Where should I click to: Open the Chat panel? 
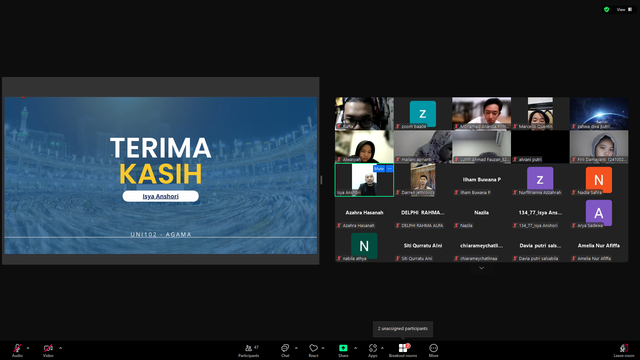(x=285, y=350)
